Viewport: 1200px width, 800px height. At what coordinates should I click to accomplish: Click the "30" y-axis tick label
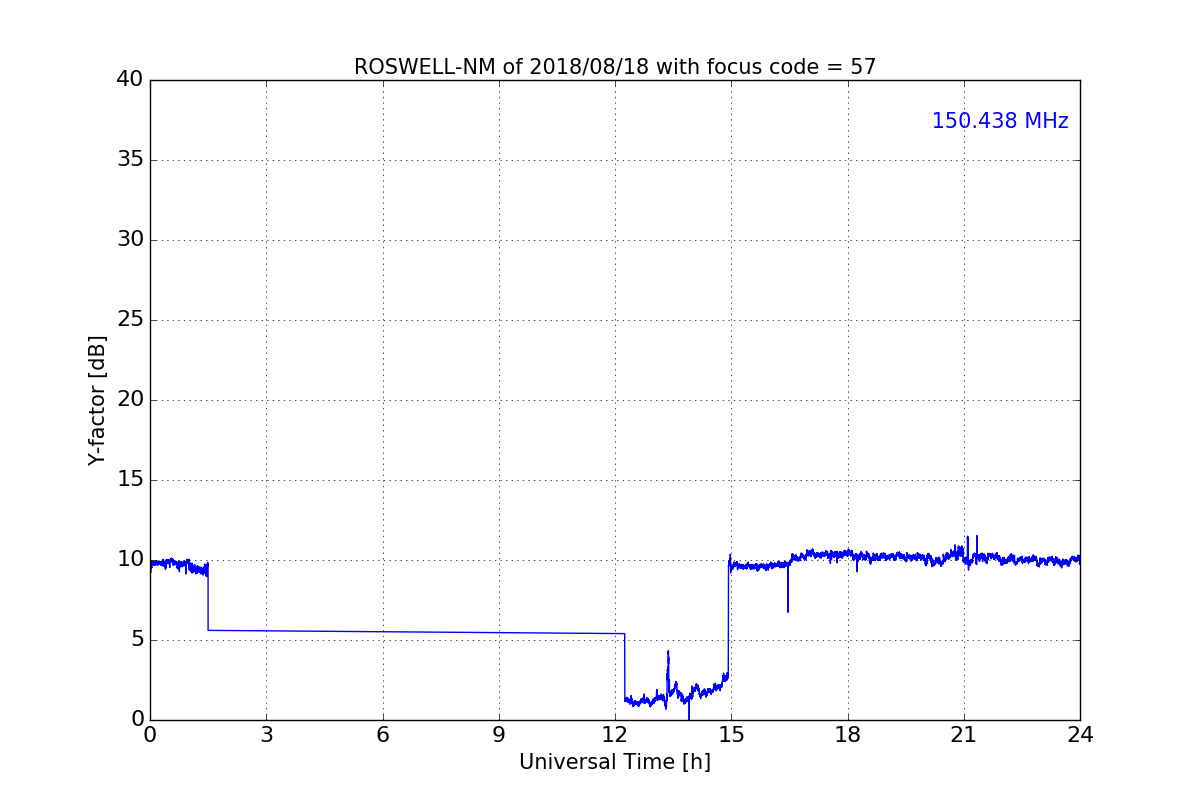pyautogui.click(x=131, y=240)
